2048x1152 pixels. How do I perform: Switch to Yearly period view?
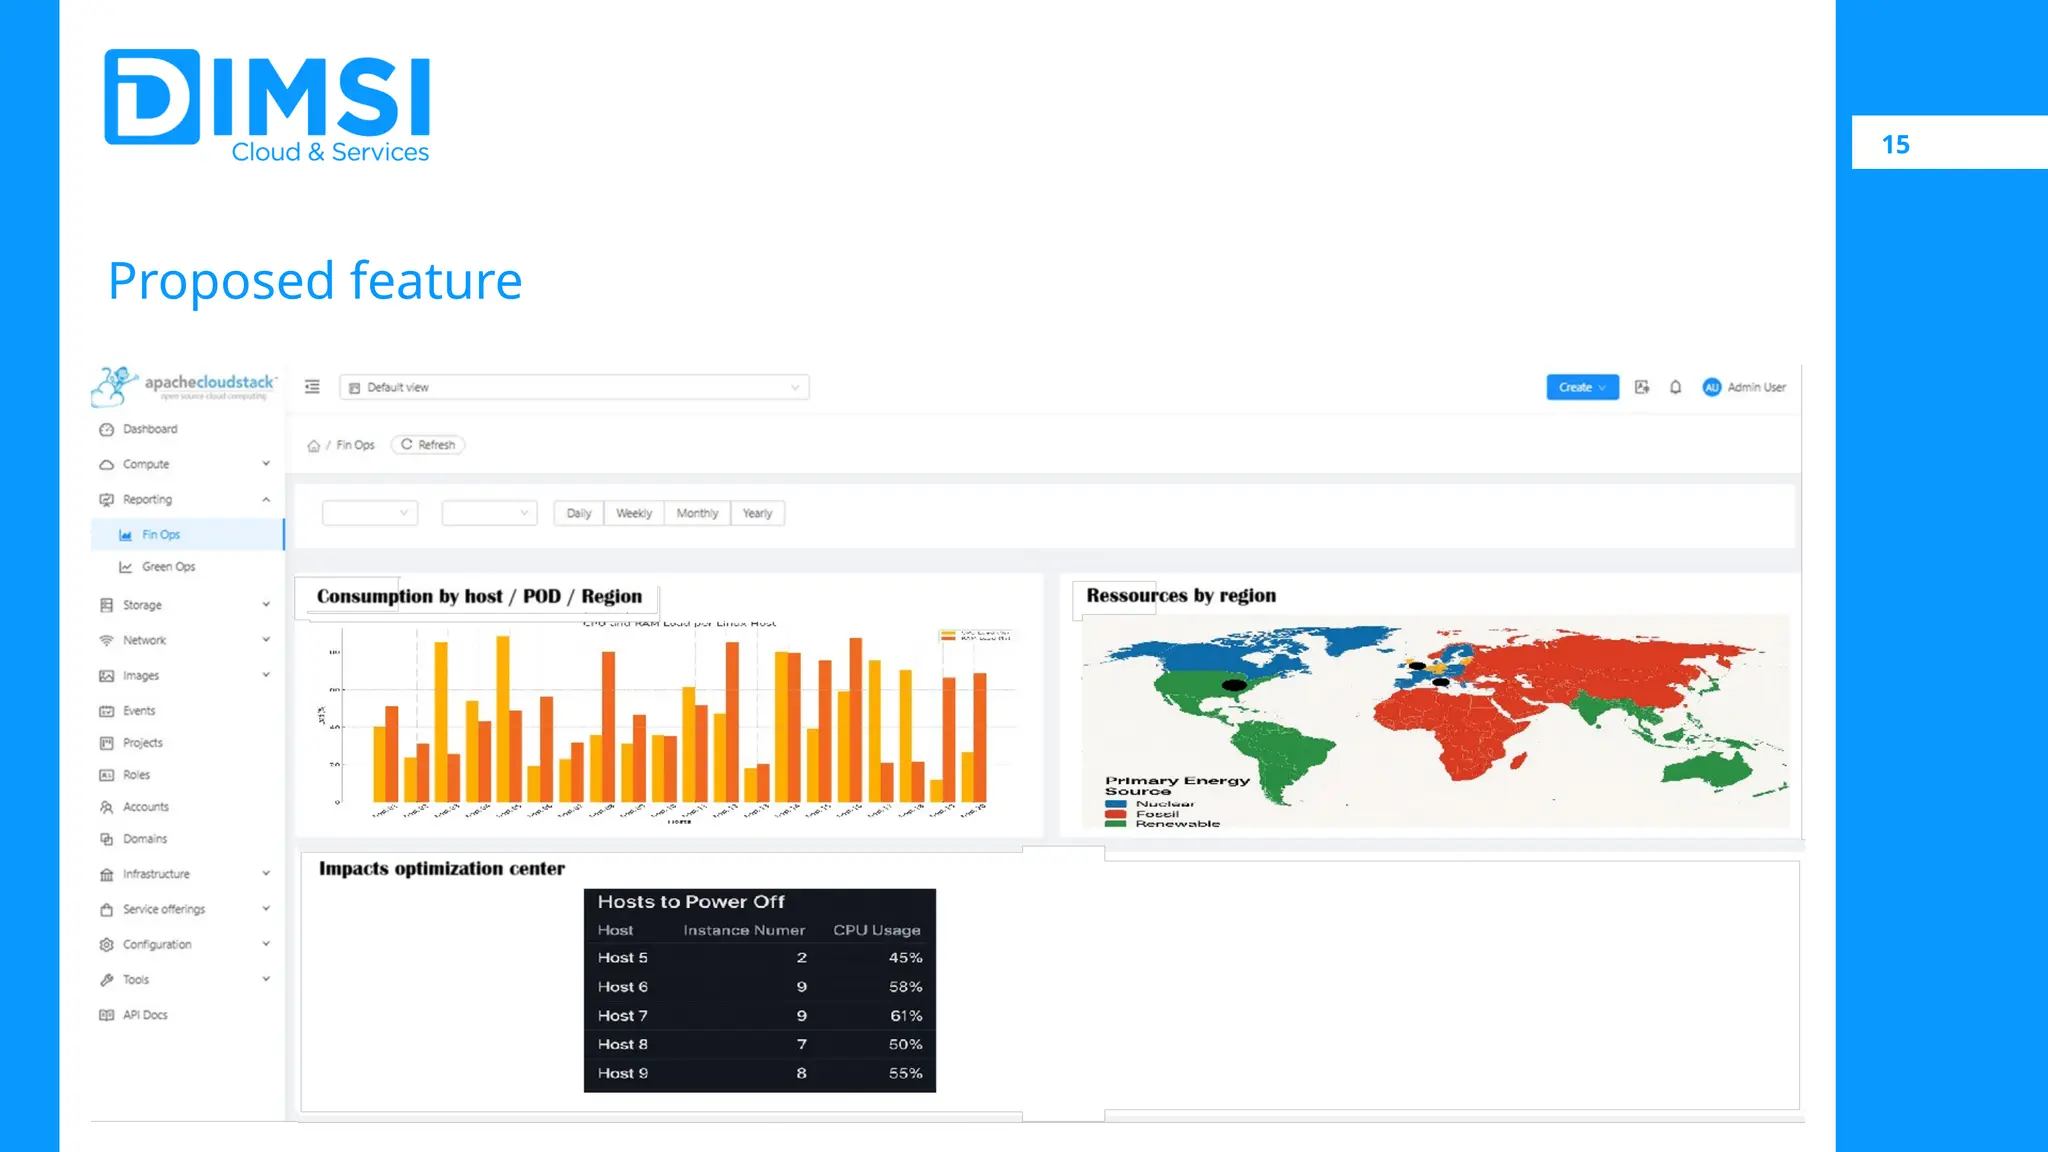click(x=757, y=513)
